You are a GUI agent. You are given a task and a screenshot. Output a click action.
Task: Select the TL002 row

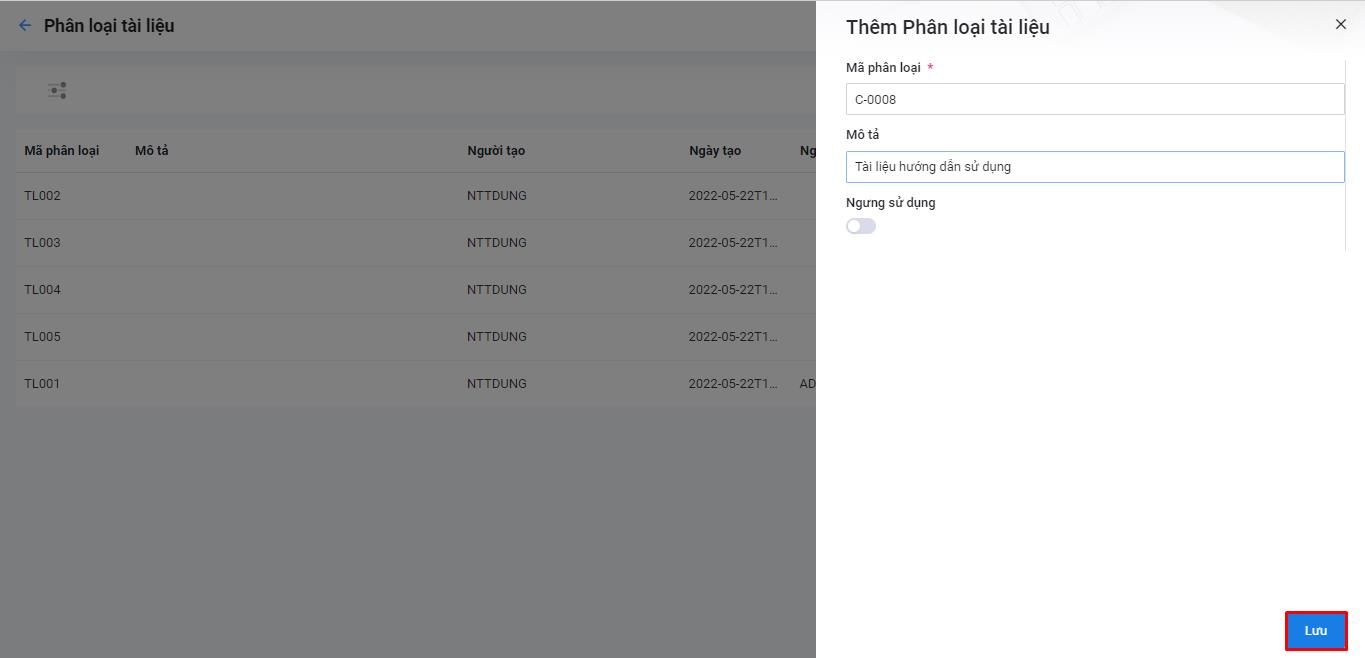pos(43,196)
